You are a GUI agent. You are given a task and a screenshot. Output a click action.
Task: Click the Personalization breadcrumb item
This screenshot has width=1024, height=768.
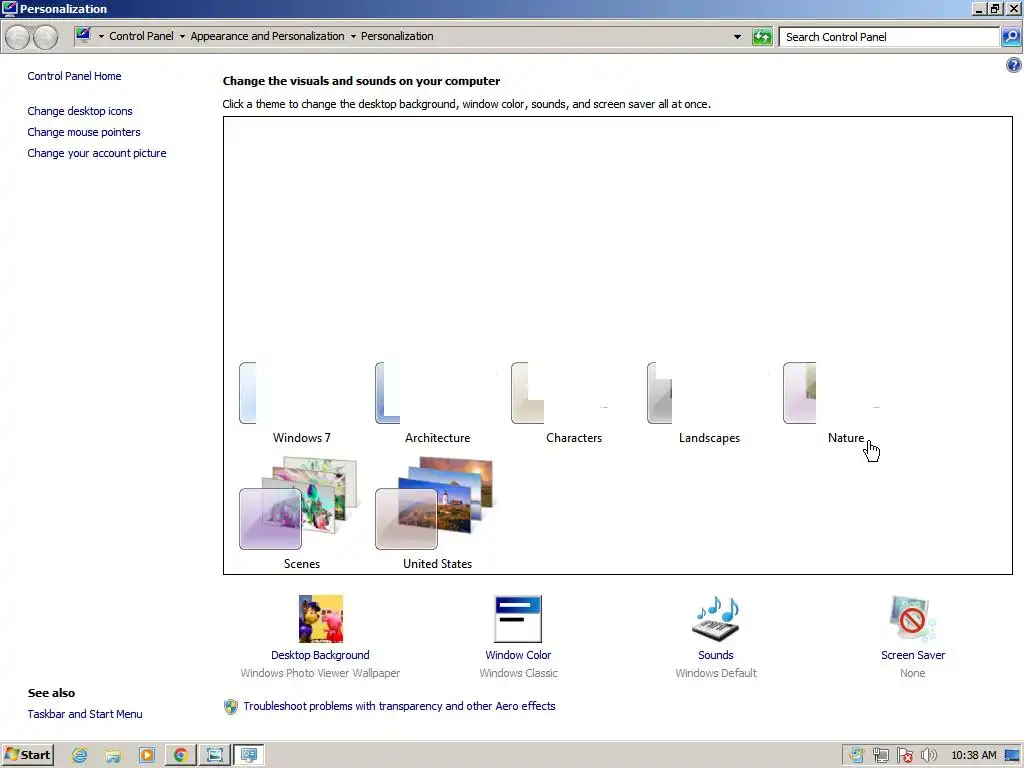397,36
